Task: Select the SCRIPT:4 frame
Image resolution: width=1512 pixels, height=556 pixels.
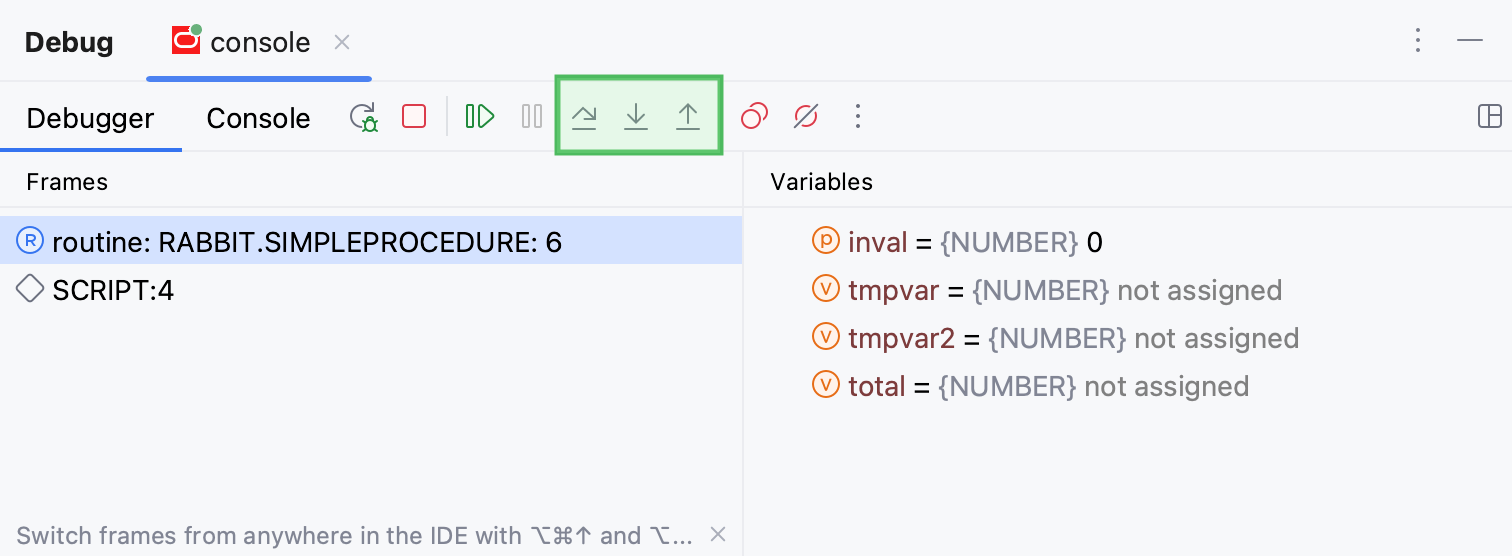Action: click(113, 290)
